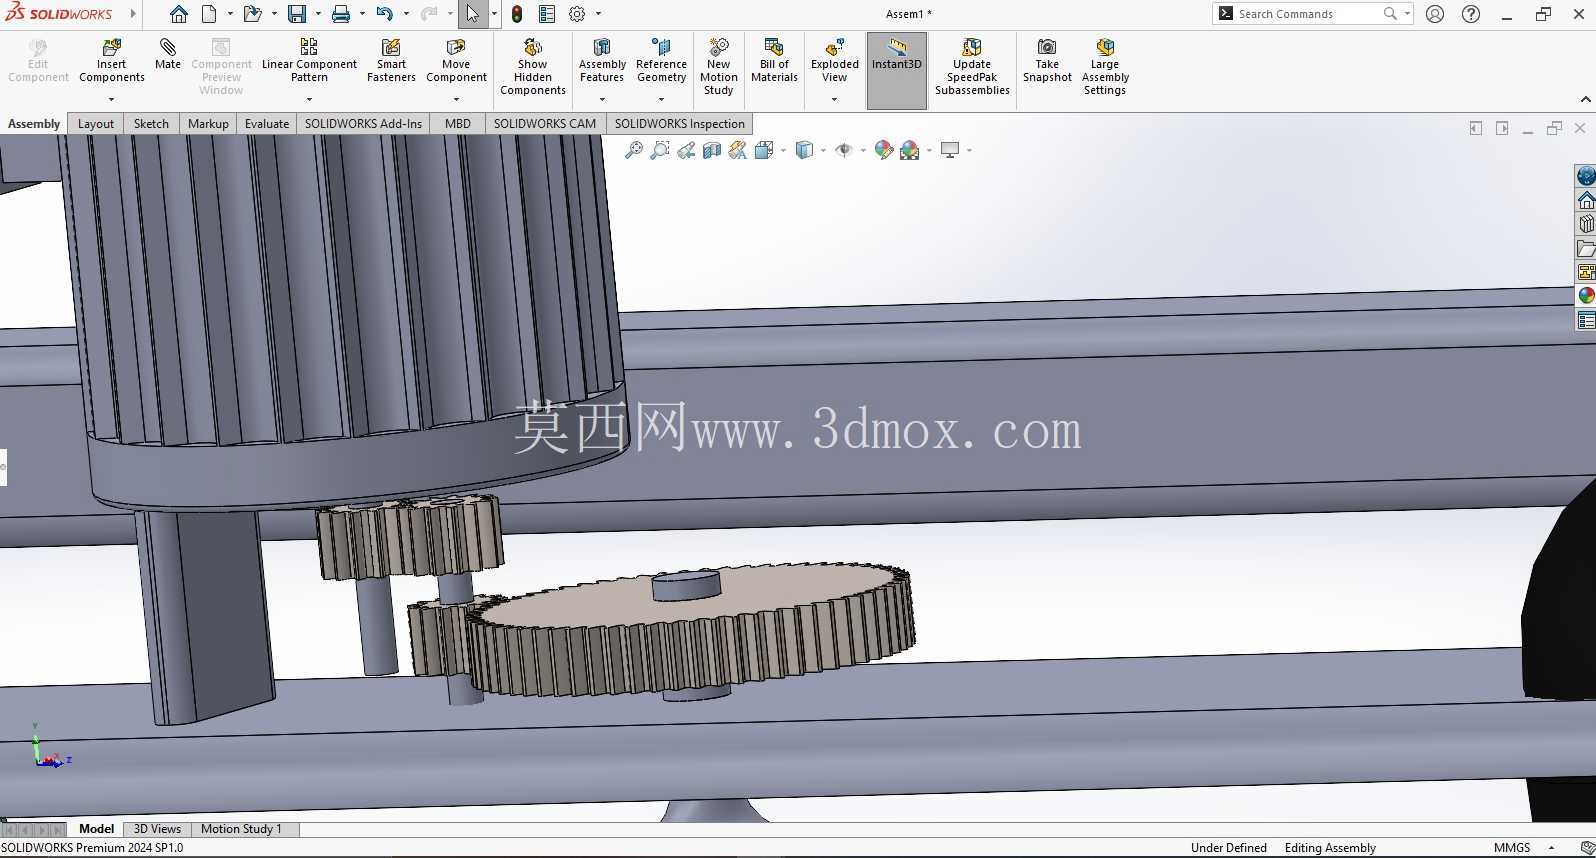Create a new document with the New icon

click(209, 14)
